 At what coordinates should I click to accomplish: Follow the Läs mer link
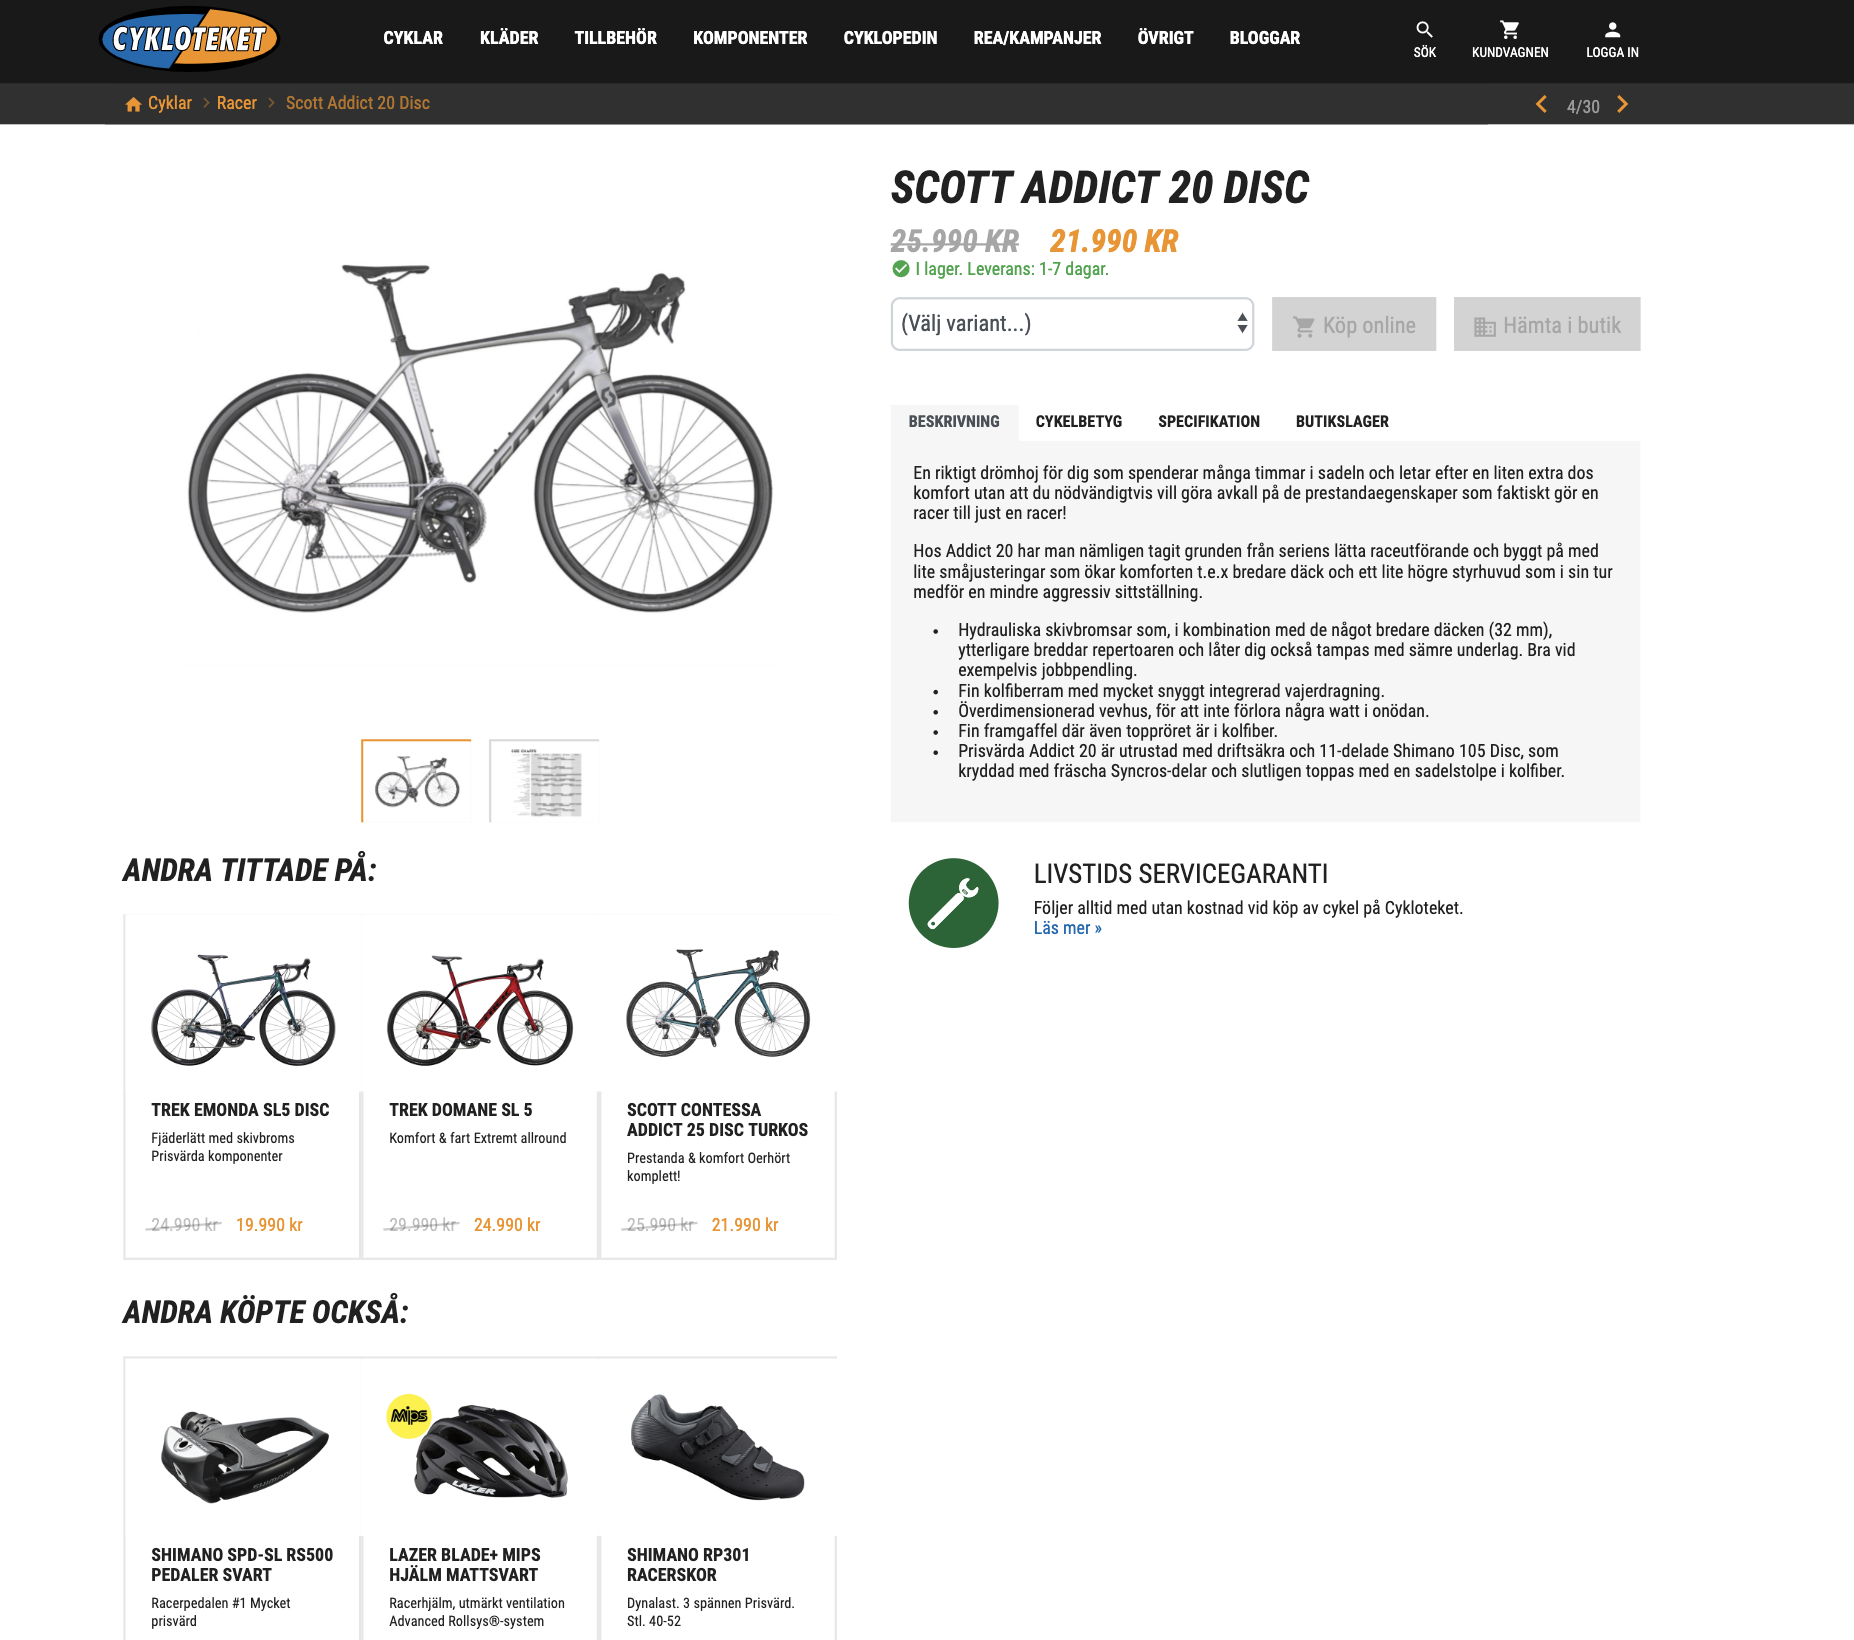point(1067,928)
